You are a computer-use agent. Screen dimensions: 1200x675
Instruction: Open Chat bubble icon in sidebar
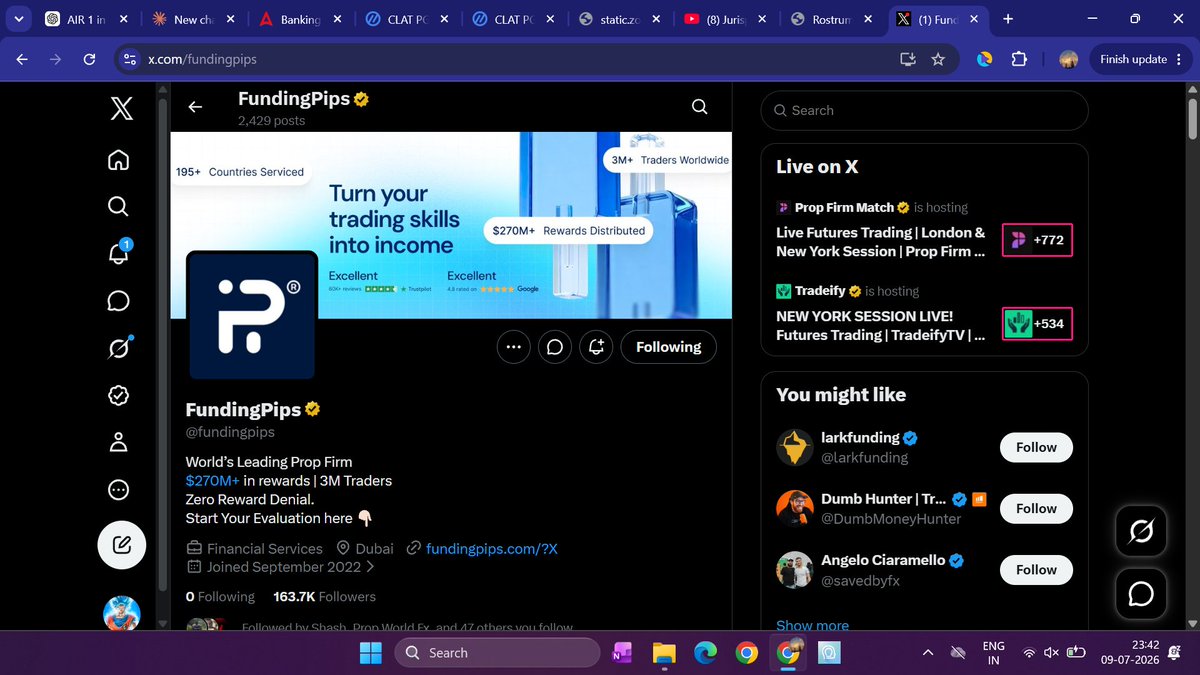coord(118,301)
